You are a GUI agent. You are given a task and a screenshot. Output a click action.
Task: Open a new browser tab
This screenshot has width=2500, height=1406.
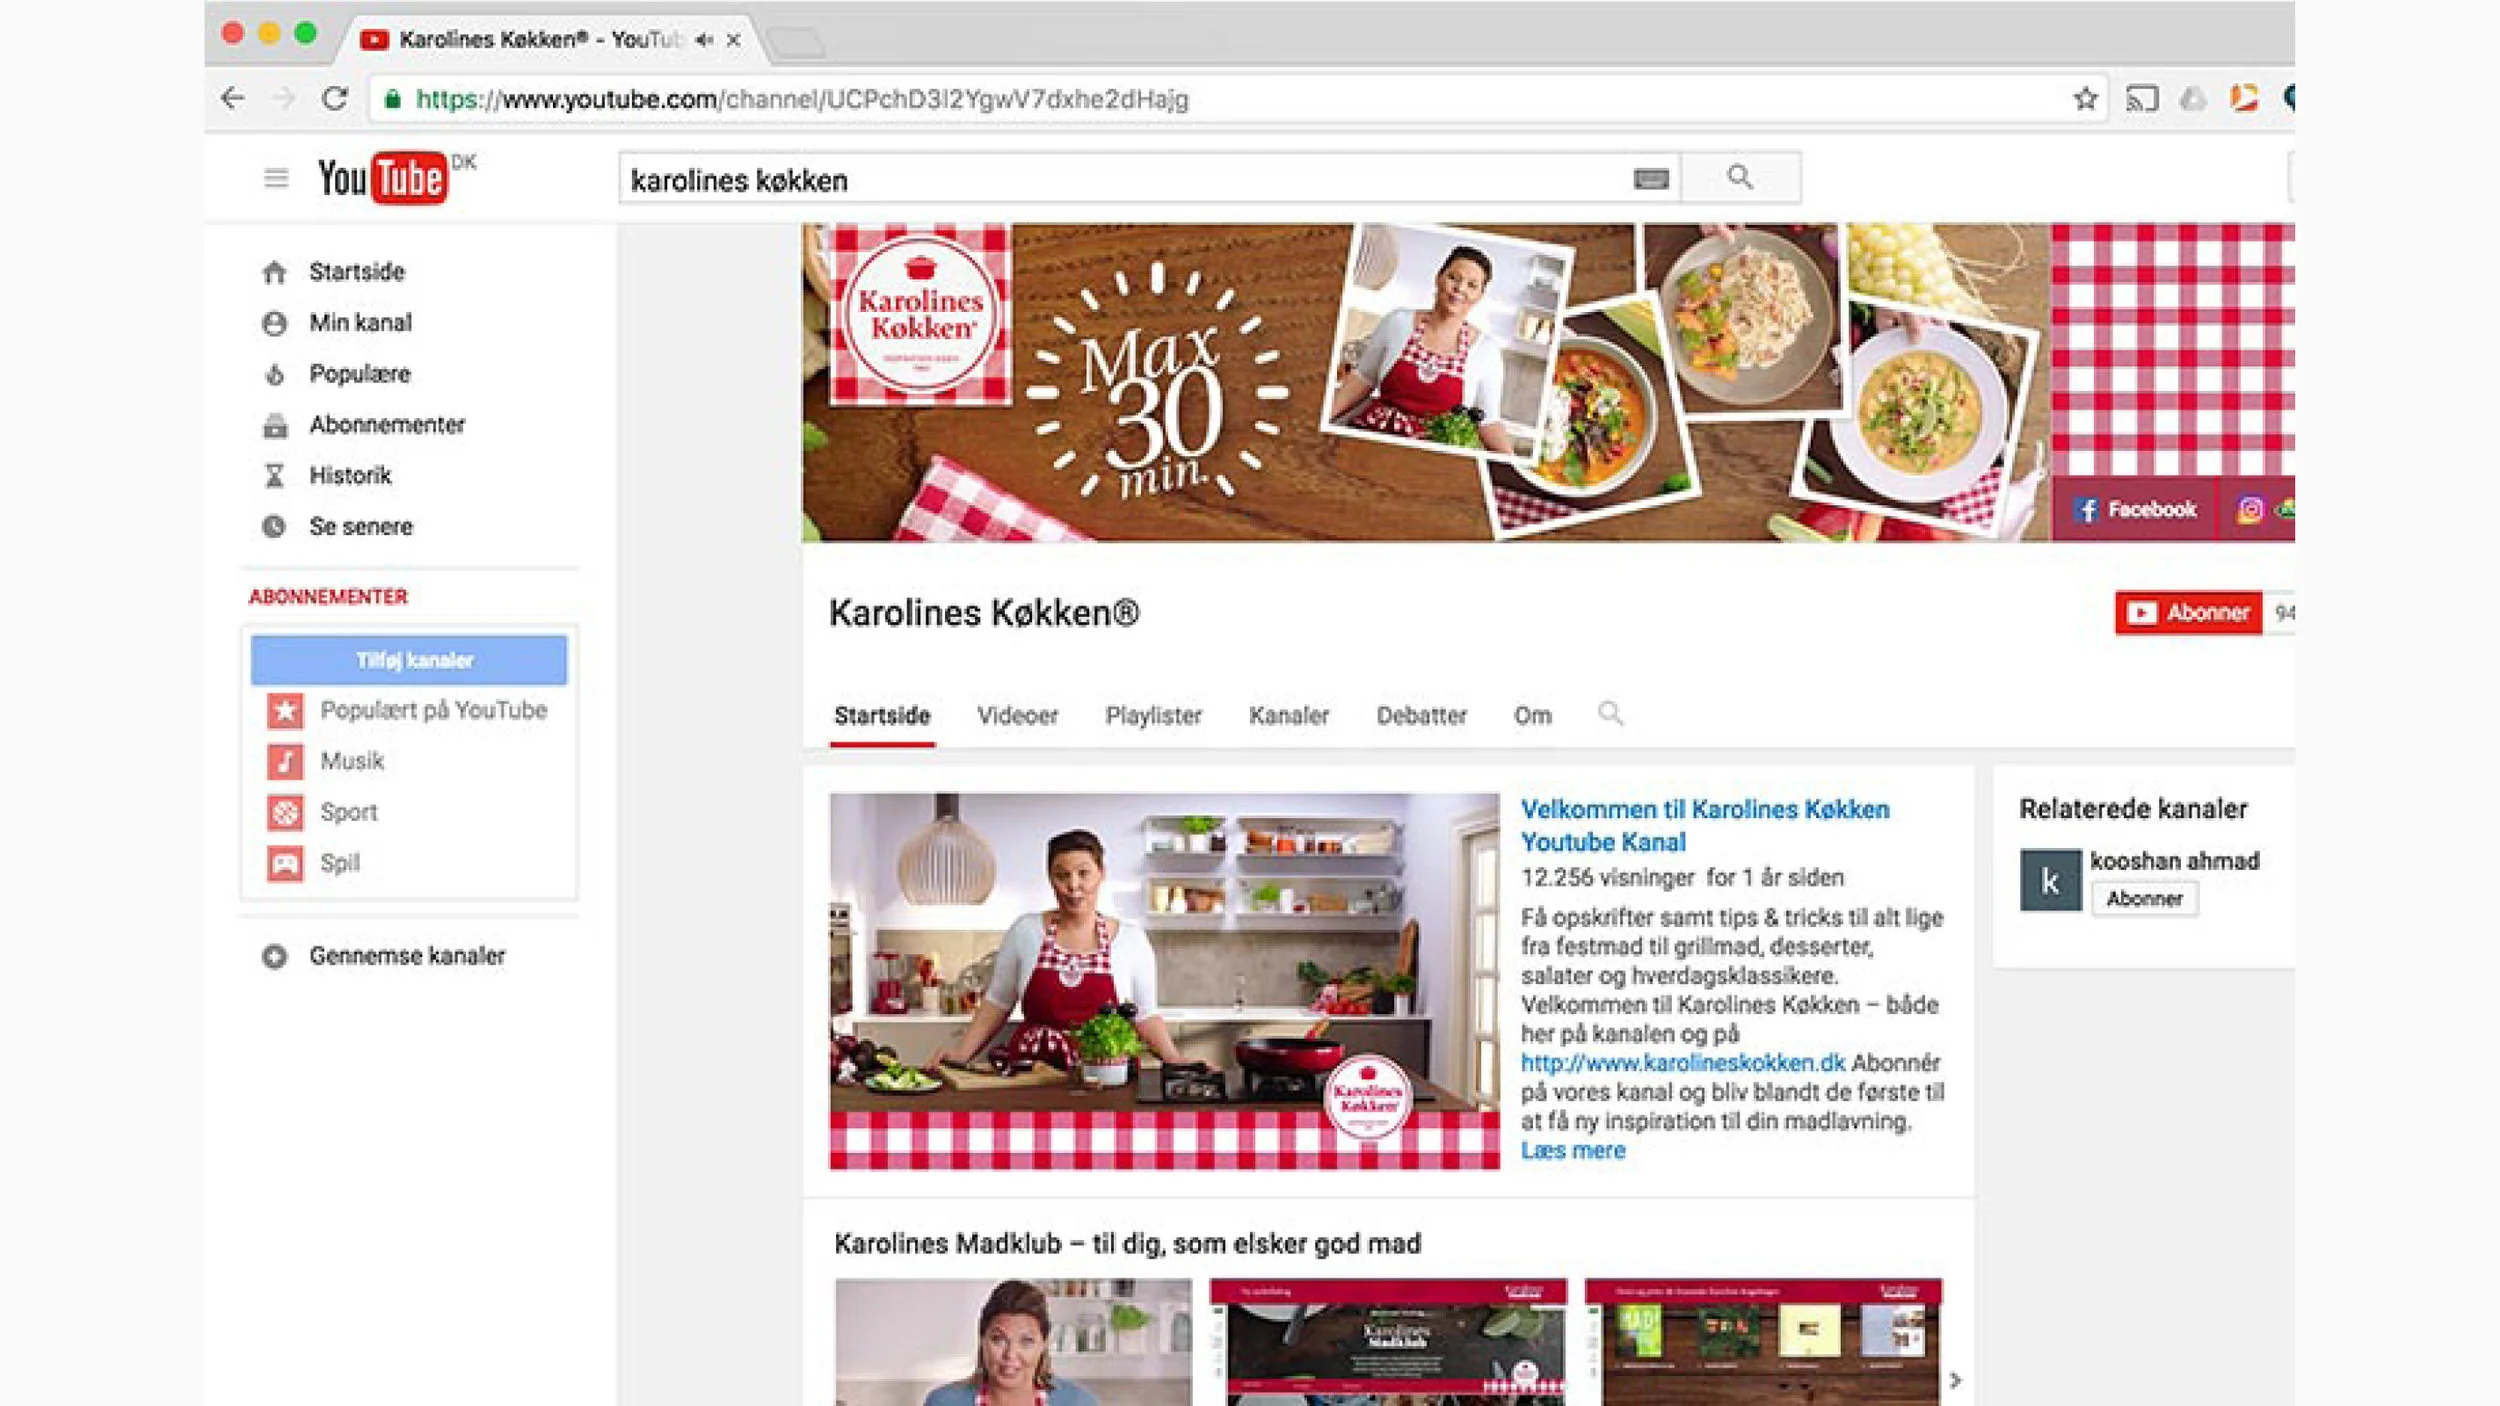point(797,42)
